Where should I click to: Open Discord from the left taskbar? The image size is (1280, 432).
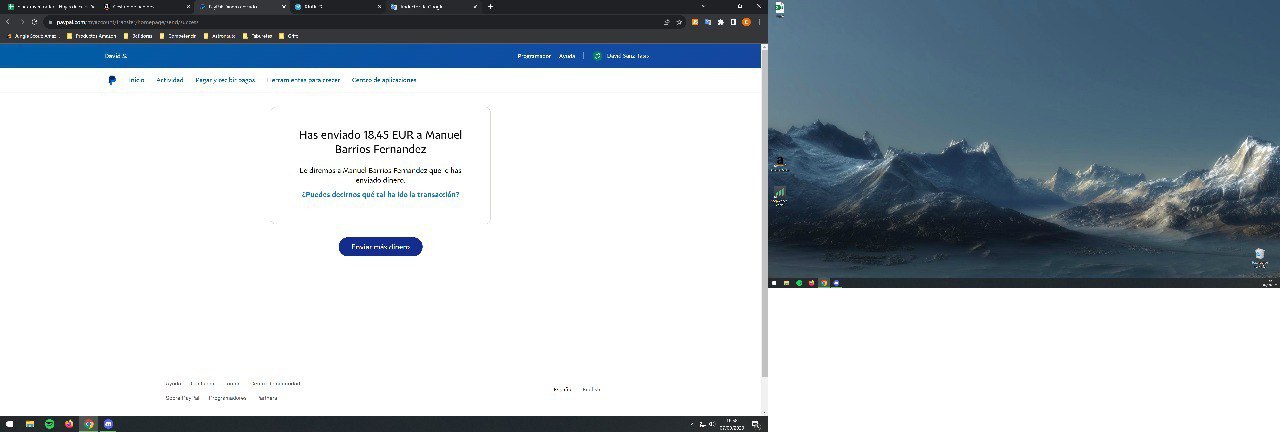pyautogui.click(x=108, y=424)
